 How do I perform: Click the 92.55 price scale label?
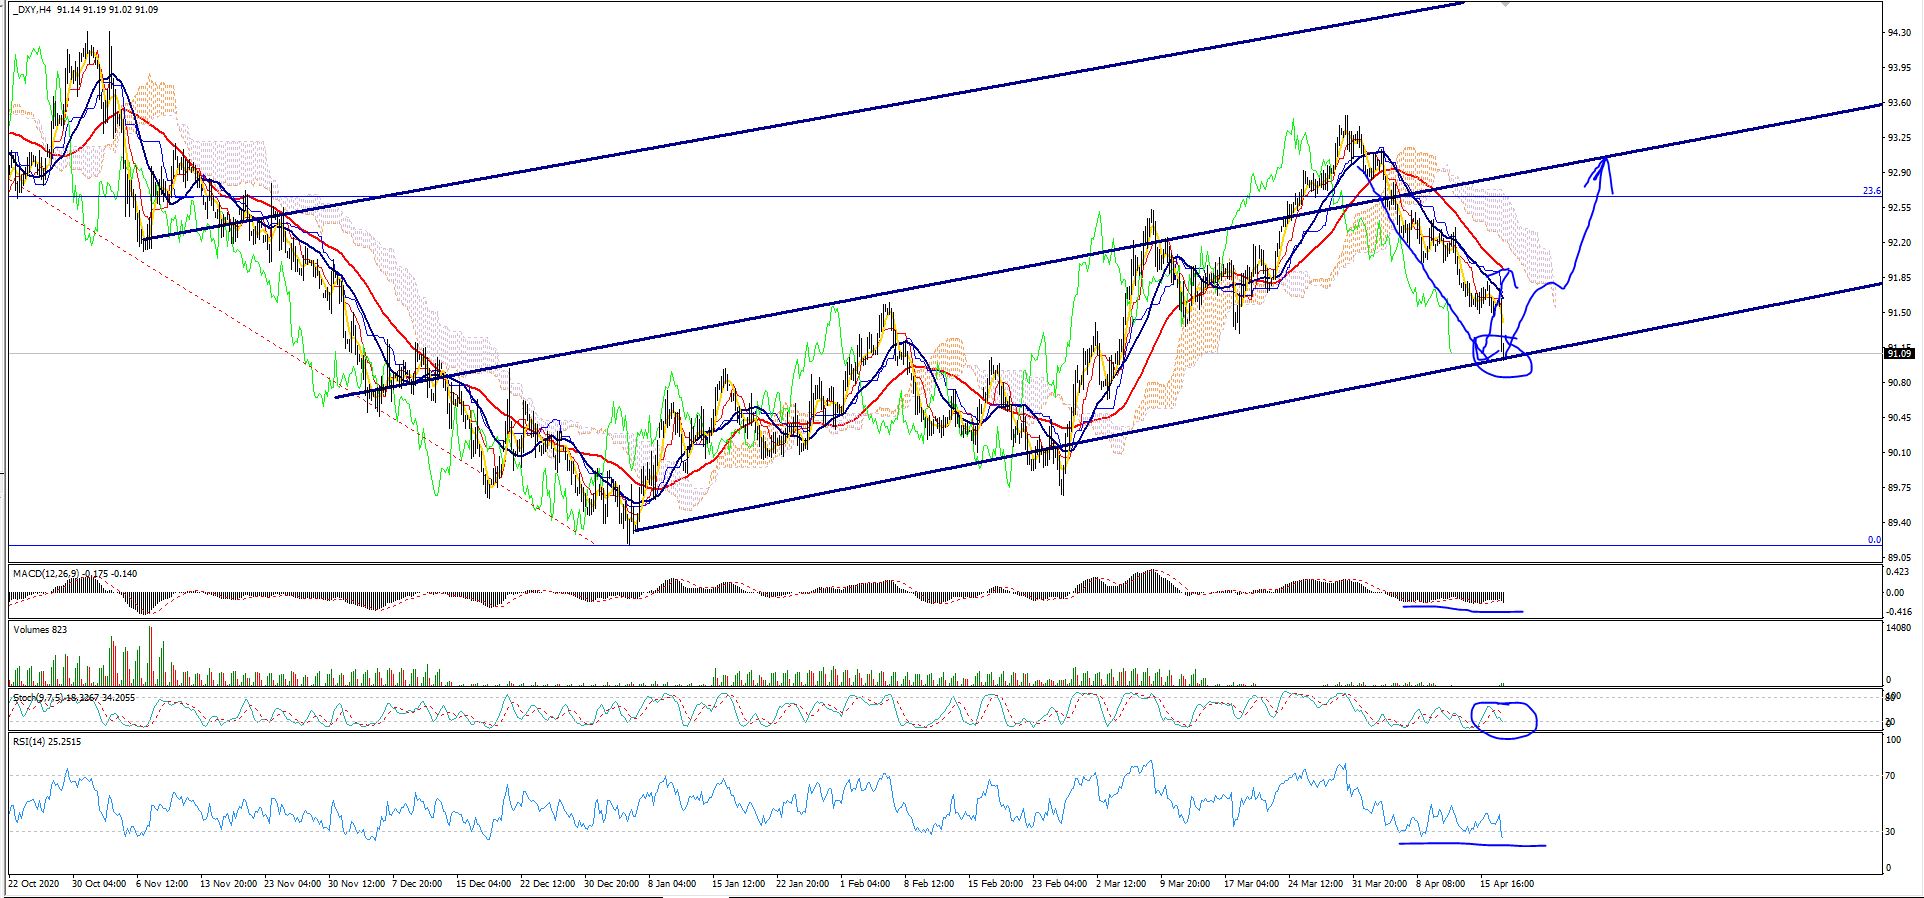coord(1897,208)
